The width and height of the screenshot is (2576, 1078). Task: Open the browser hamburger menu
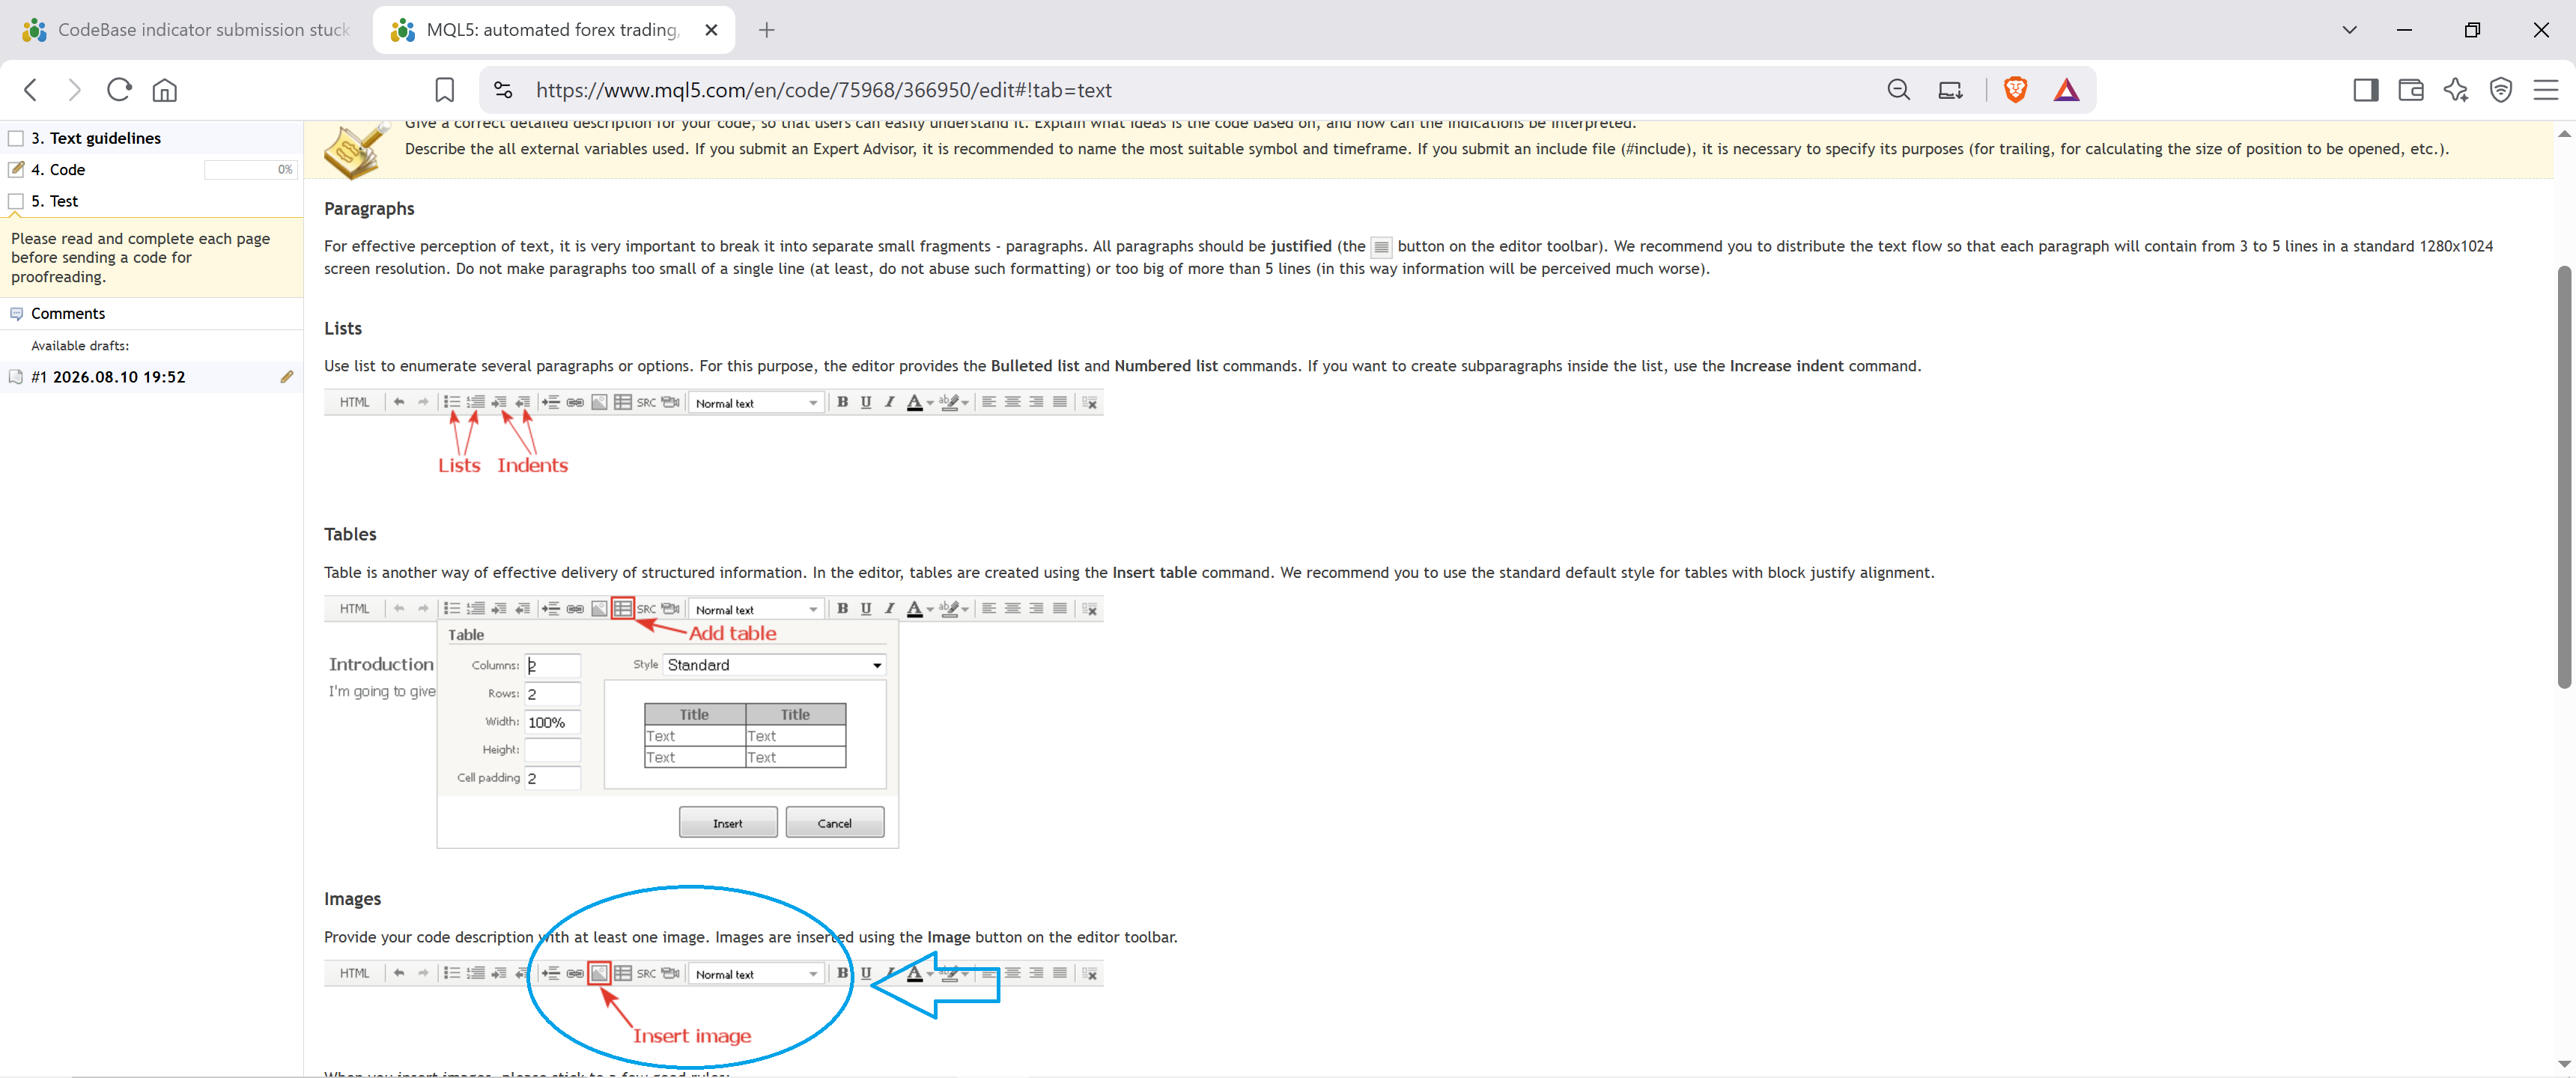point(2545,90)
